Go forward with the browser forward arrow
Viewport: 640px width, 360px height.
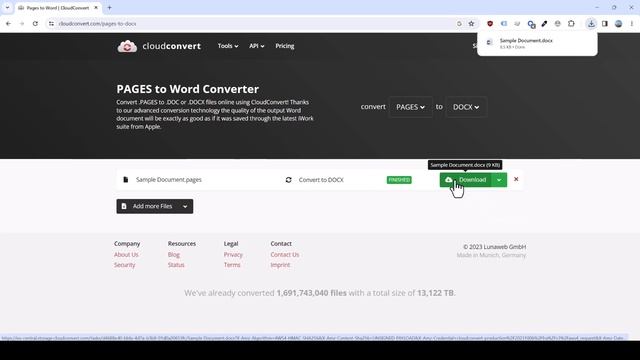[22, 24]
